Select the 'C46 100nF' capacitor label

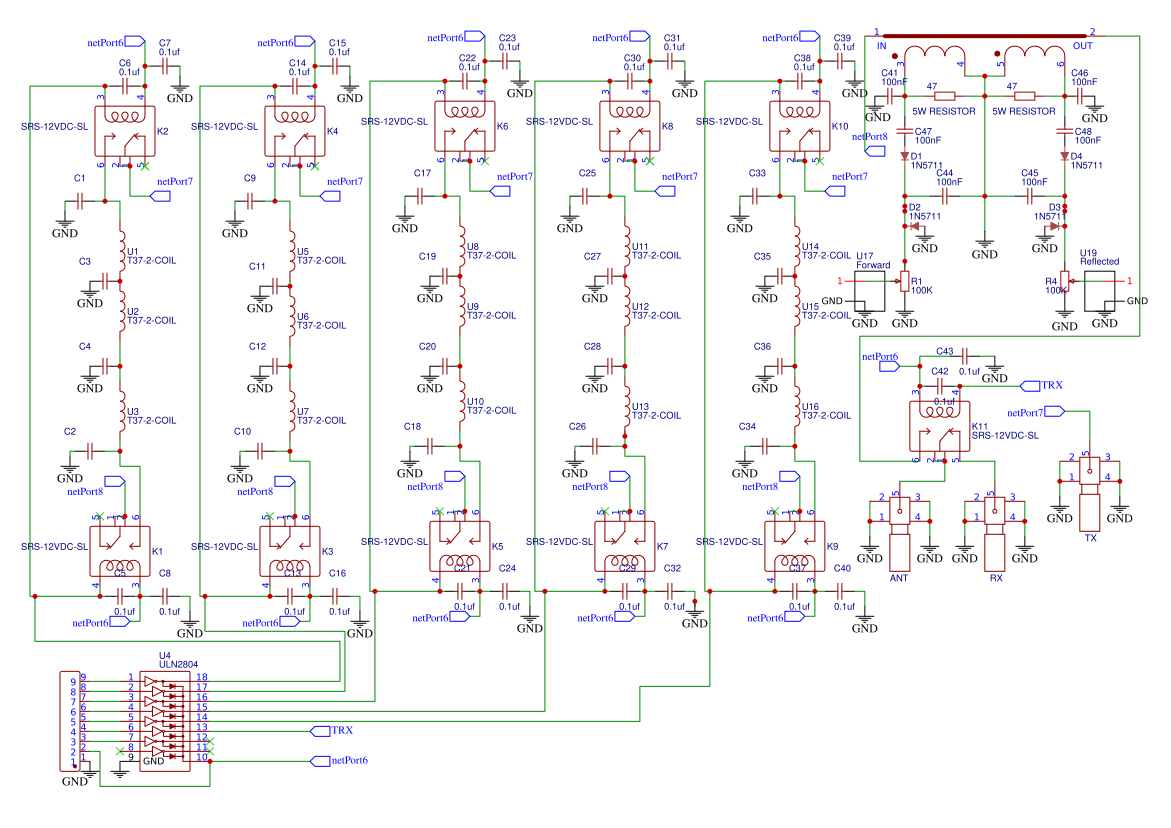(1084, 78)
